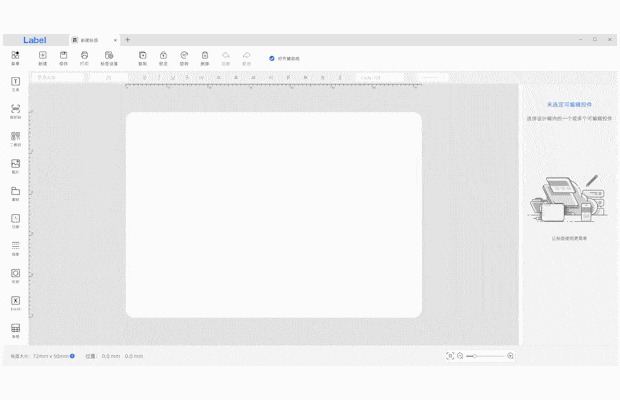Open Label Settings from the toolbar

[x=109, y=57]
